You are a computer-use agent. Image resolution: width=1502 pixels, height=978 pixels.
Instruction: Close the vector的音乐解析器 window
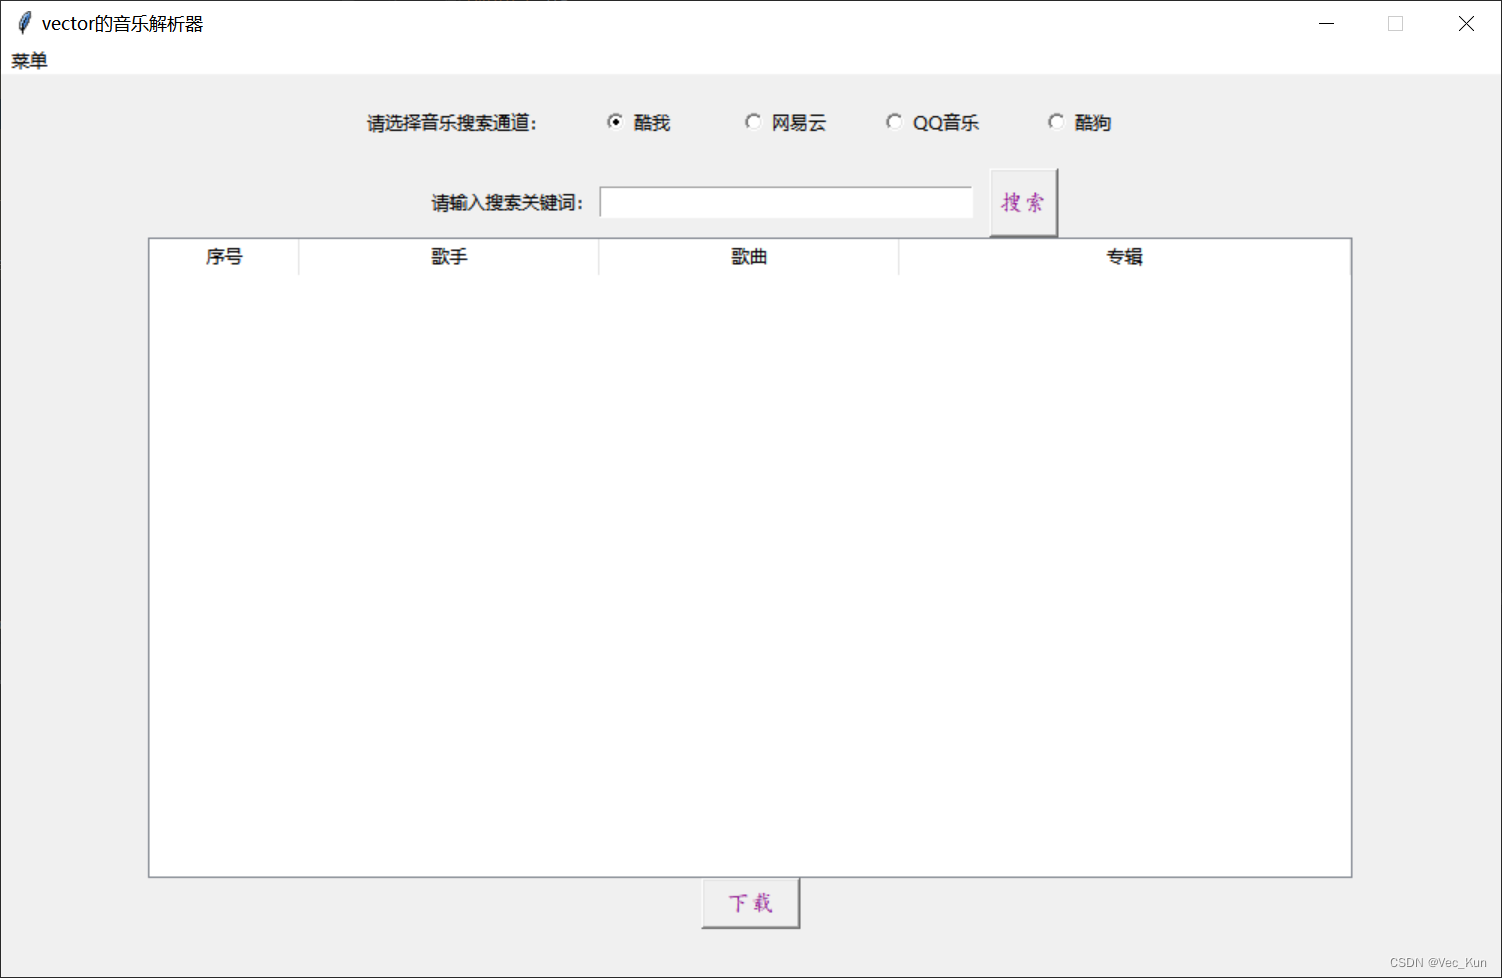point(1466,24)
